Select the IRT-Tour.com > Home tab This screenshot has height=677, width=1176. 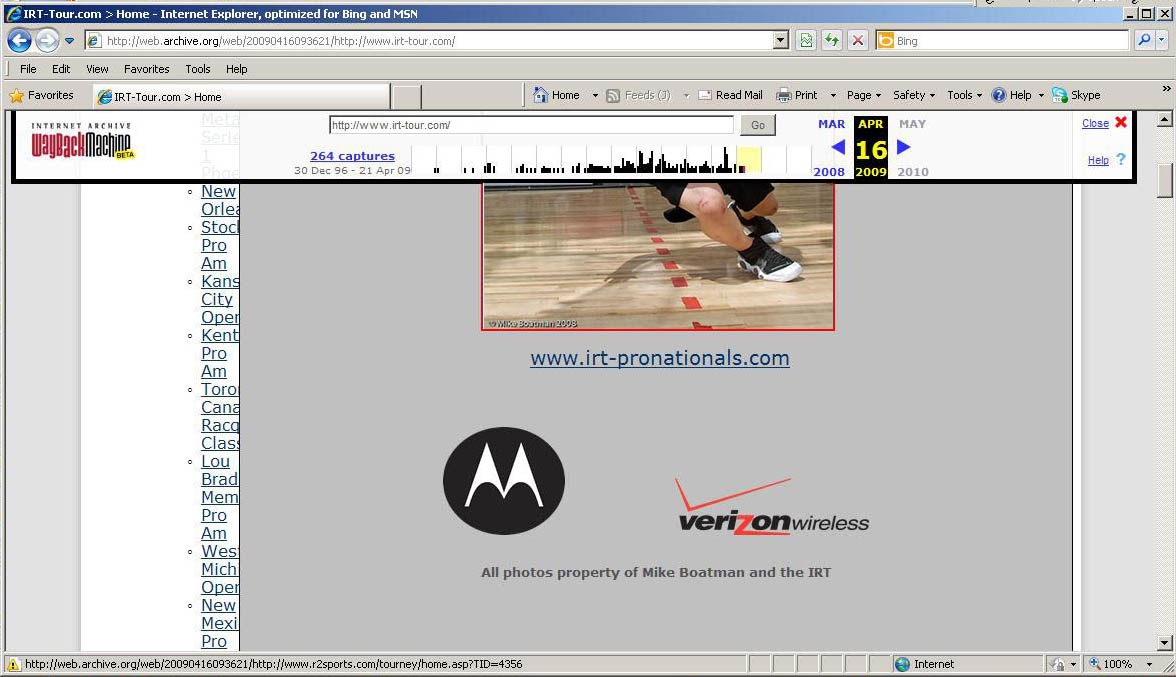241,97
